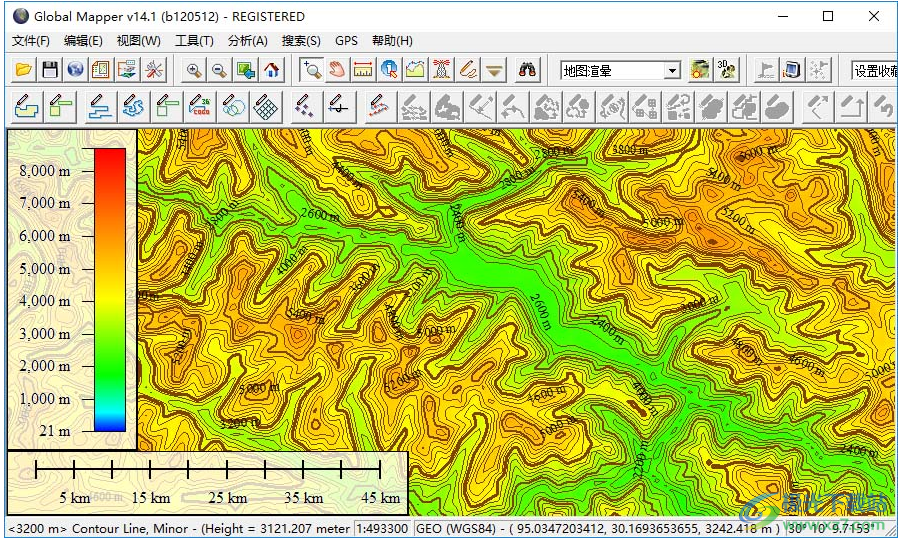Select the Create Area Feature digitizer tool

pyautogui.click(x=27, y=106)
